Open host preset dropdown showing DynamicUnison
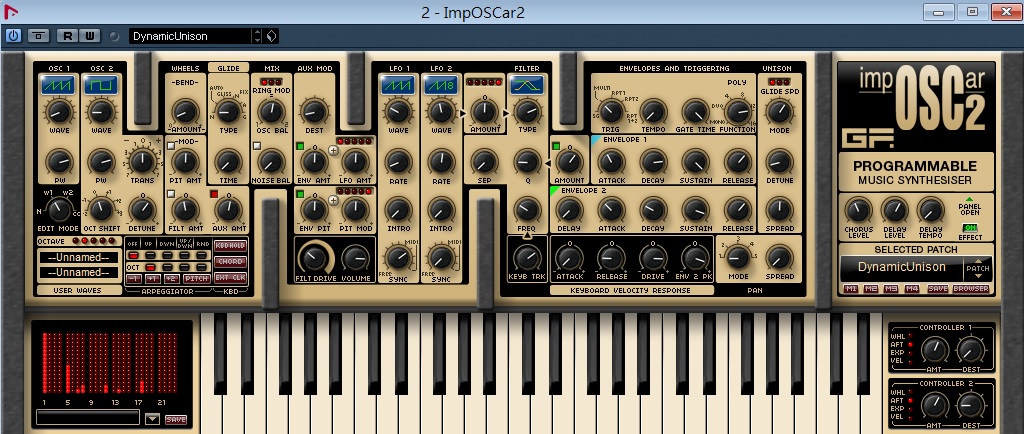The height and width of the screenshot is (434, 1024). [190, 36]
